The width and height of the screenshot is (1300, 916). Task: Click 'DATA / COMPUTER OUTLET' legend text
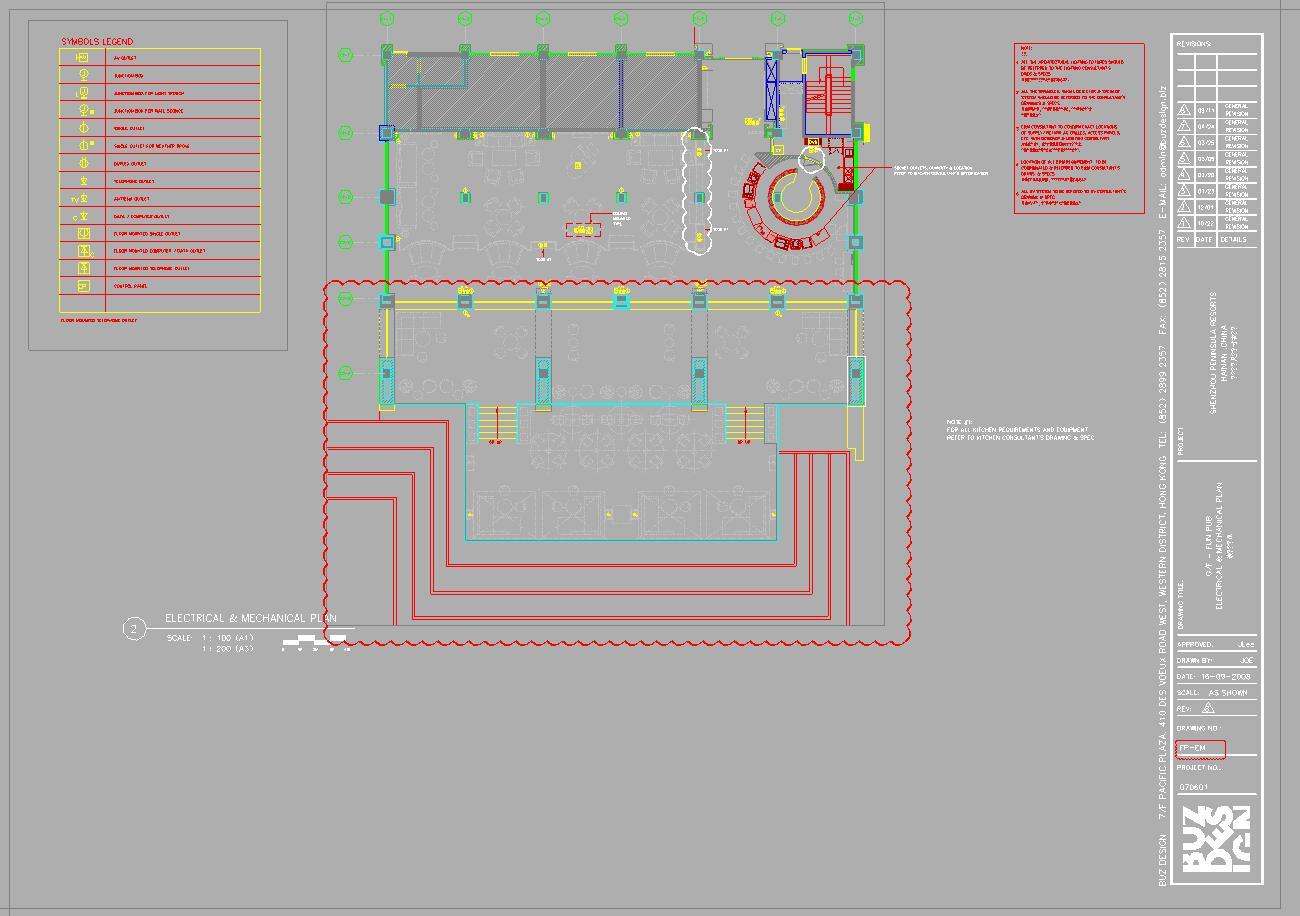tap(141, 216)
